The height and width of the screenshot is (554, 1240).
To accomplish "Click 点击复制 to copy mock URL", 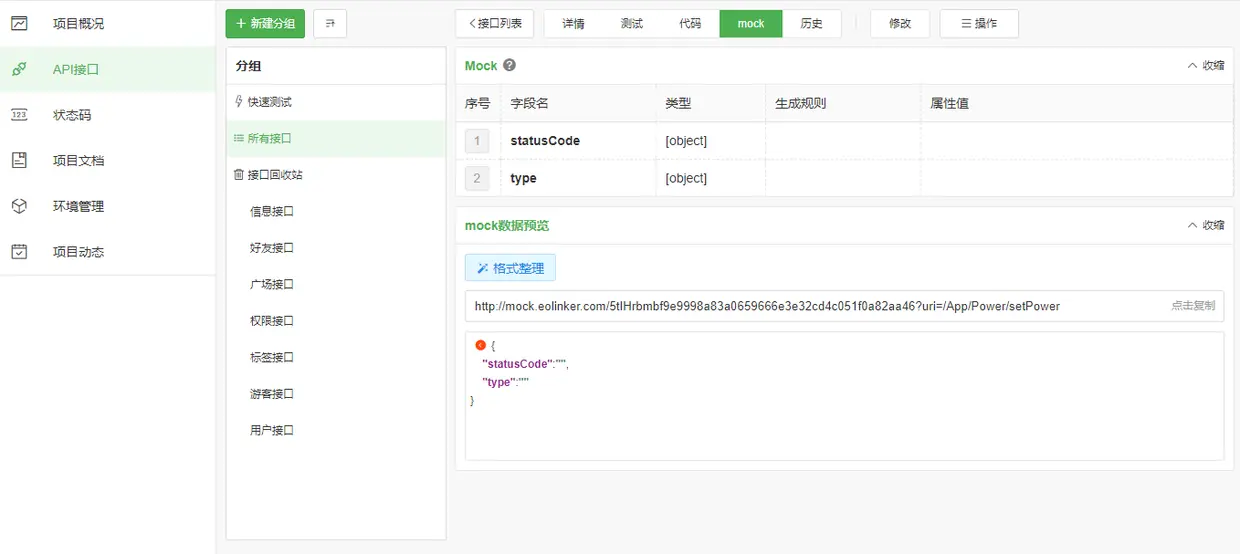I will (1193, 306).
